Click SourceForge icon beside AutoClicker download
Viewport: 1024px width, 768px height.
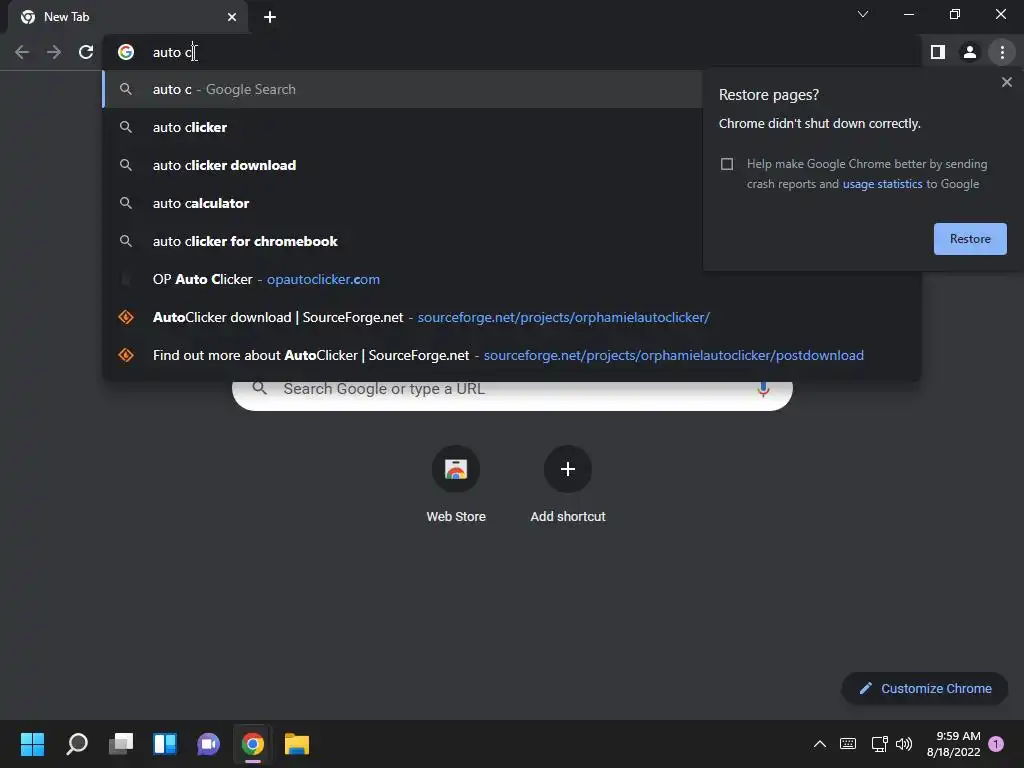126,317
